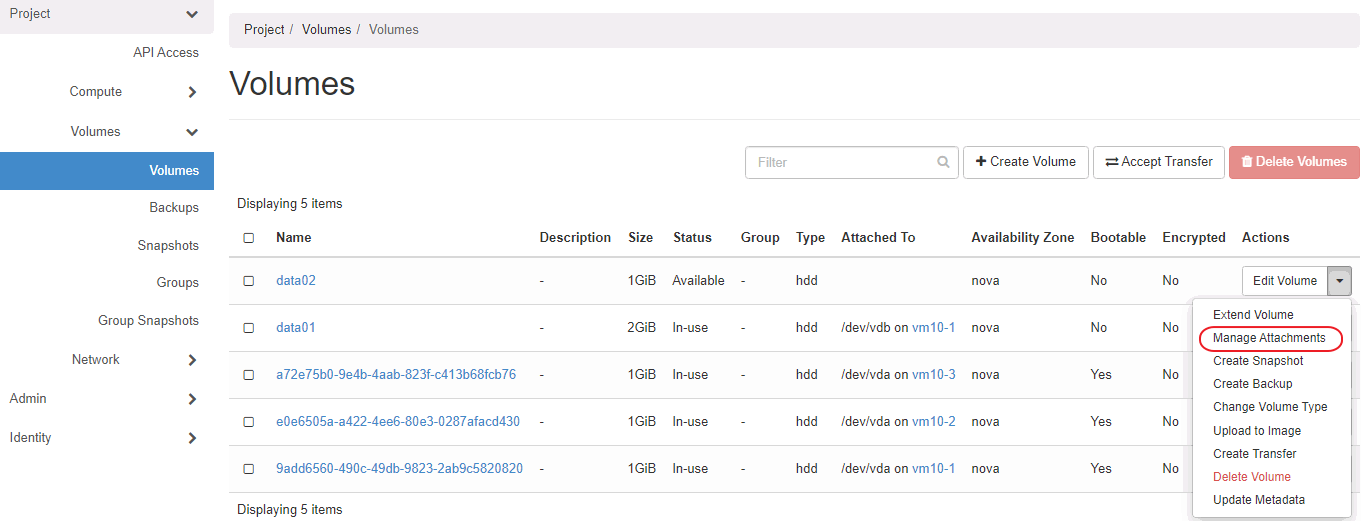The height and width of the screenshot is (521, 1361).
Task: Collapse the Project panel chevron
Action: point(192,14)
